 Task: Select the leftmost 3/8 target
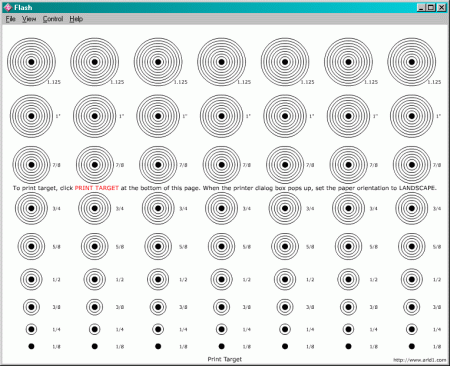click(31, 307)
